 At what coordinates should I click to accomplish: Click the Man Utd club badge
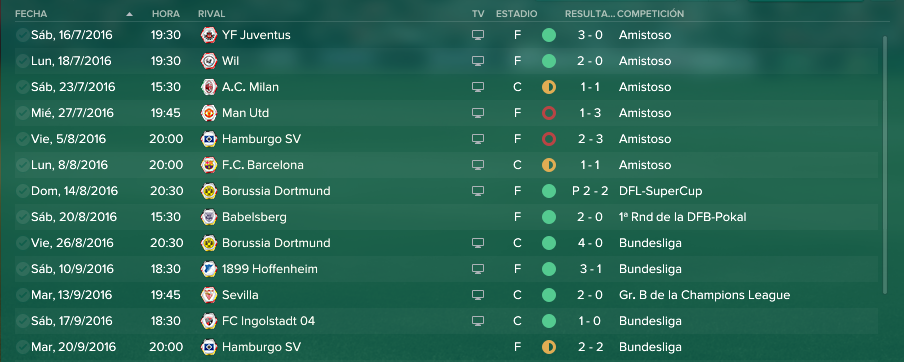click(x=208, y=113)
